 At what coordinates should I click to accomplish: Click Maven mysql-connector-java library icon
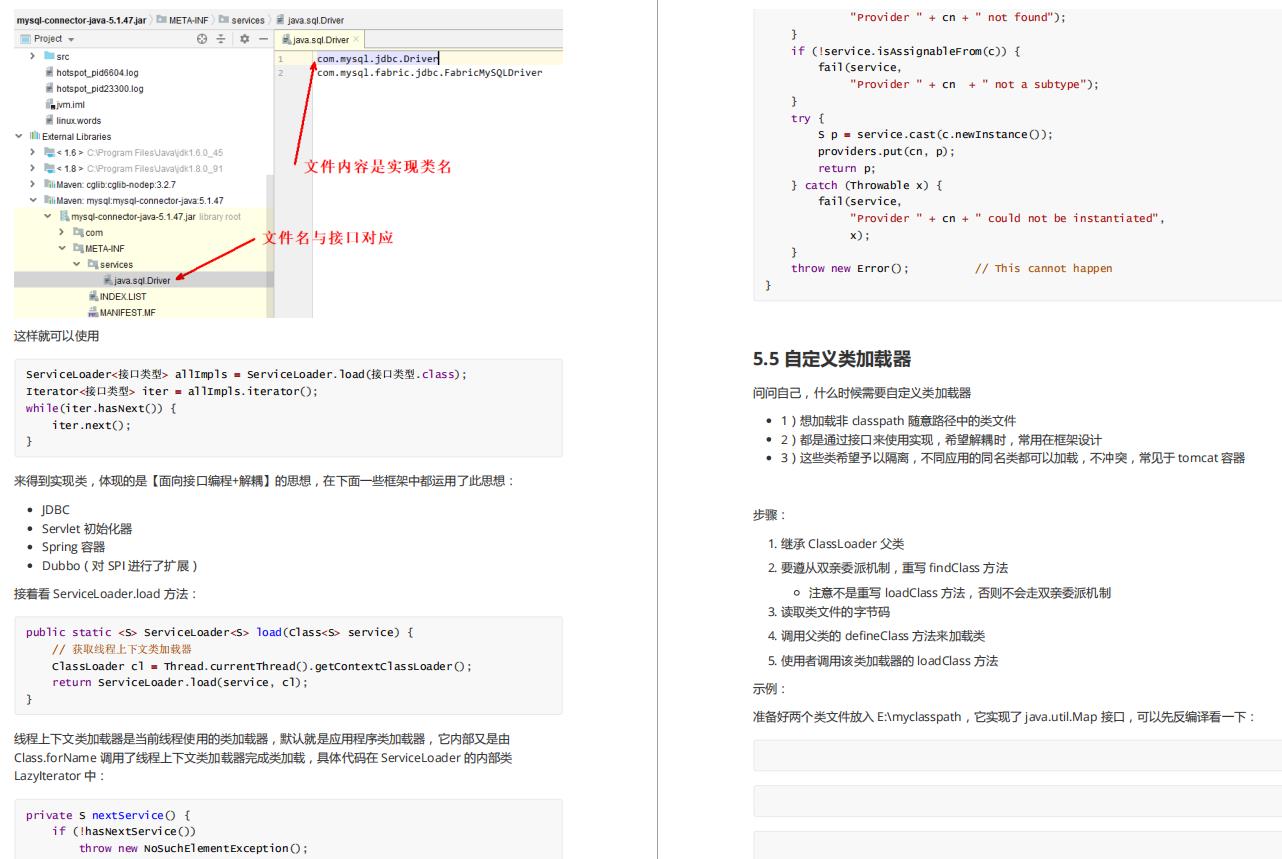point(49,200)
